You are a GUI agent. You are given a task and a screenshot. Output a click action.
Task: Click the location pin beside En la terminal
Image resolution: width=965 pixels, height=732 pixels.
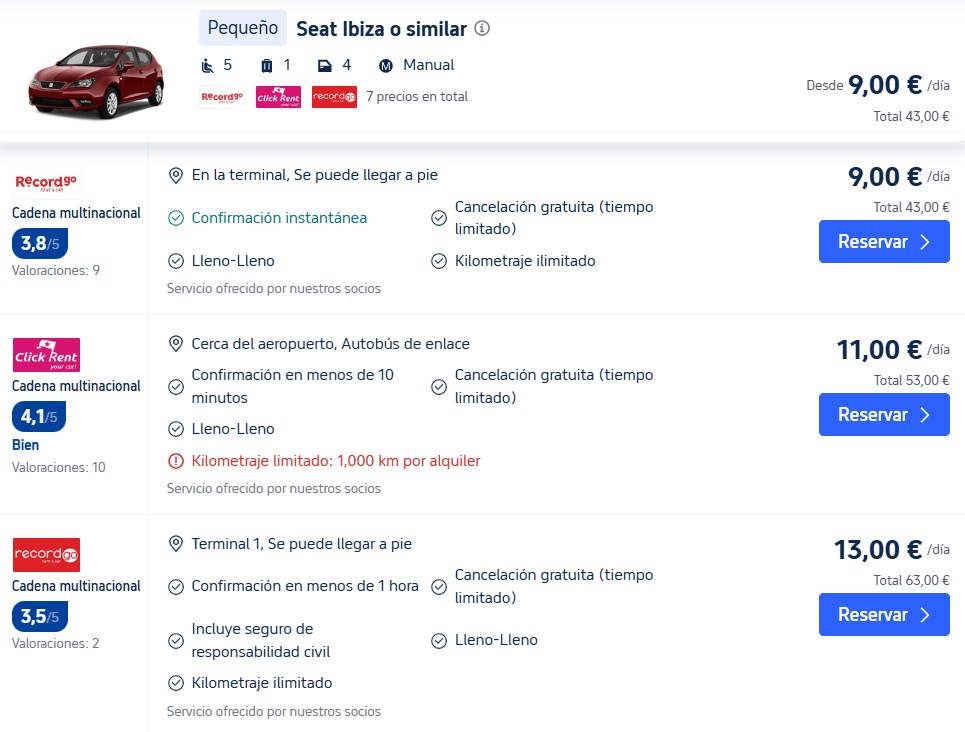[176, 175]
